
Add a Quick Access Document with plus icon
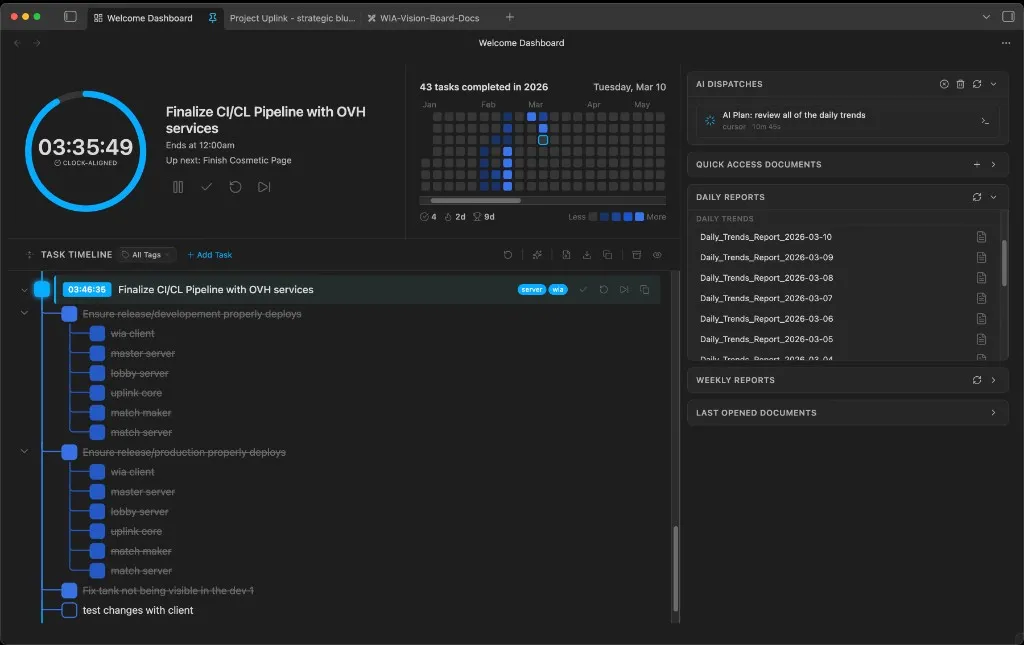pyautogui.click(x=977, y=165)
